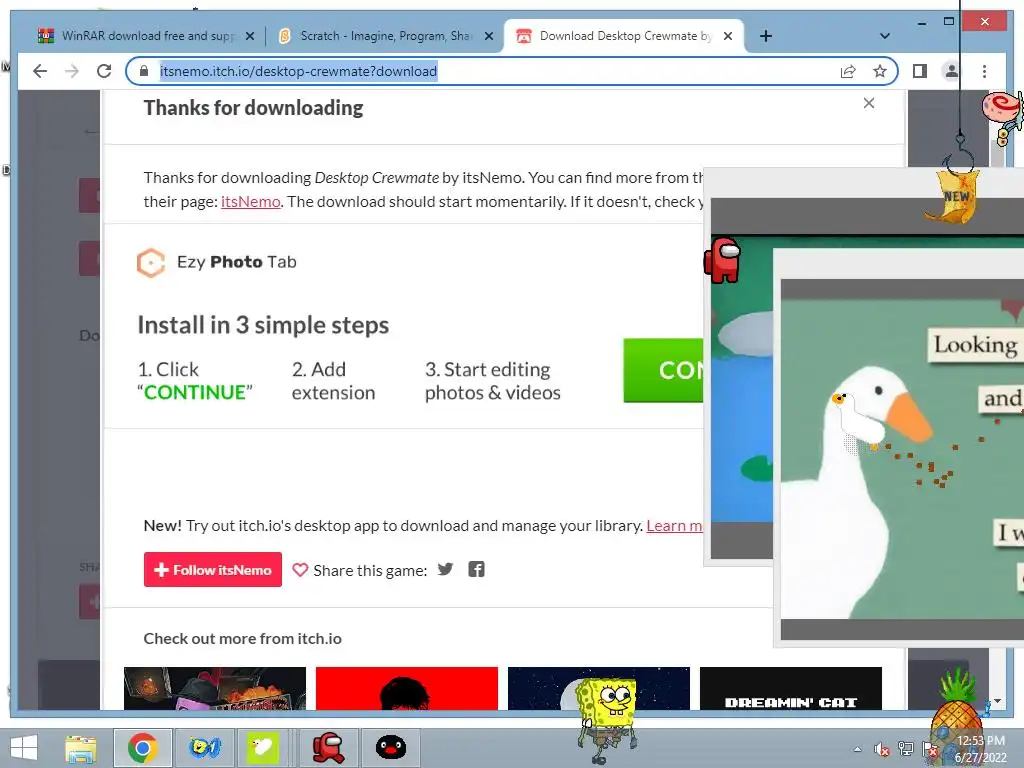1024x768 pixels.
Task: Close the WinRAR download tab
Action: pyautogui.click(x=249, y=37)
